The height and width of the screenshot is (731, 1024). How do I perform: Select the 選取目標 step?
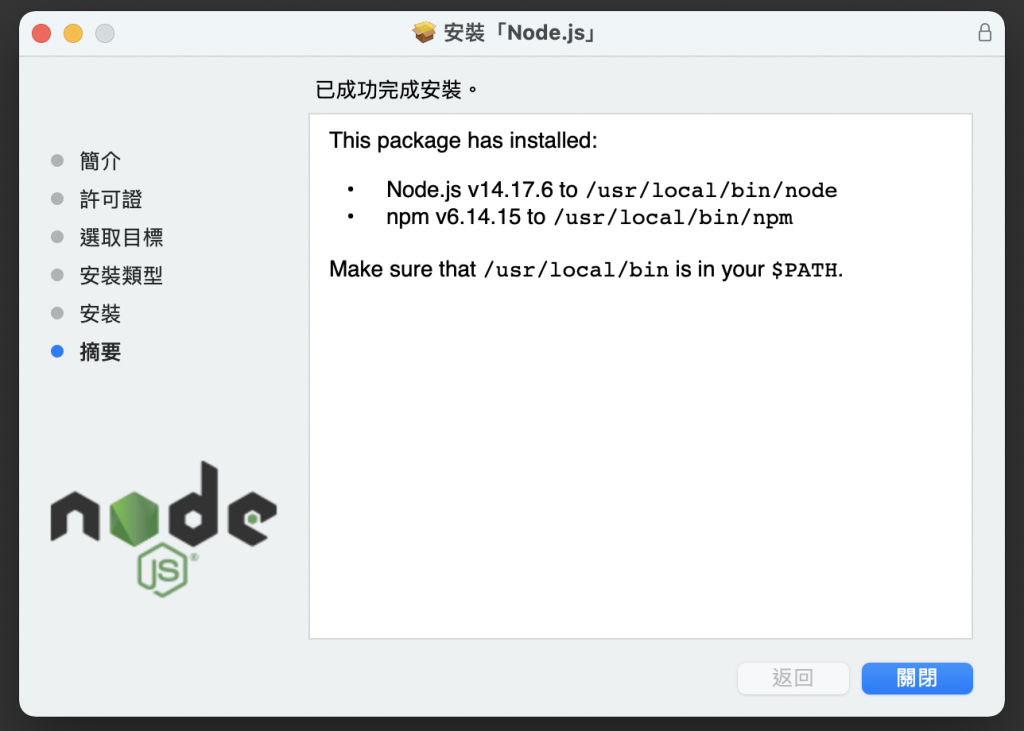point(121,237)
